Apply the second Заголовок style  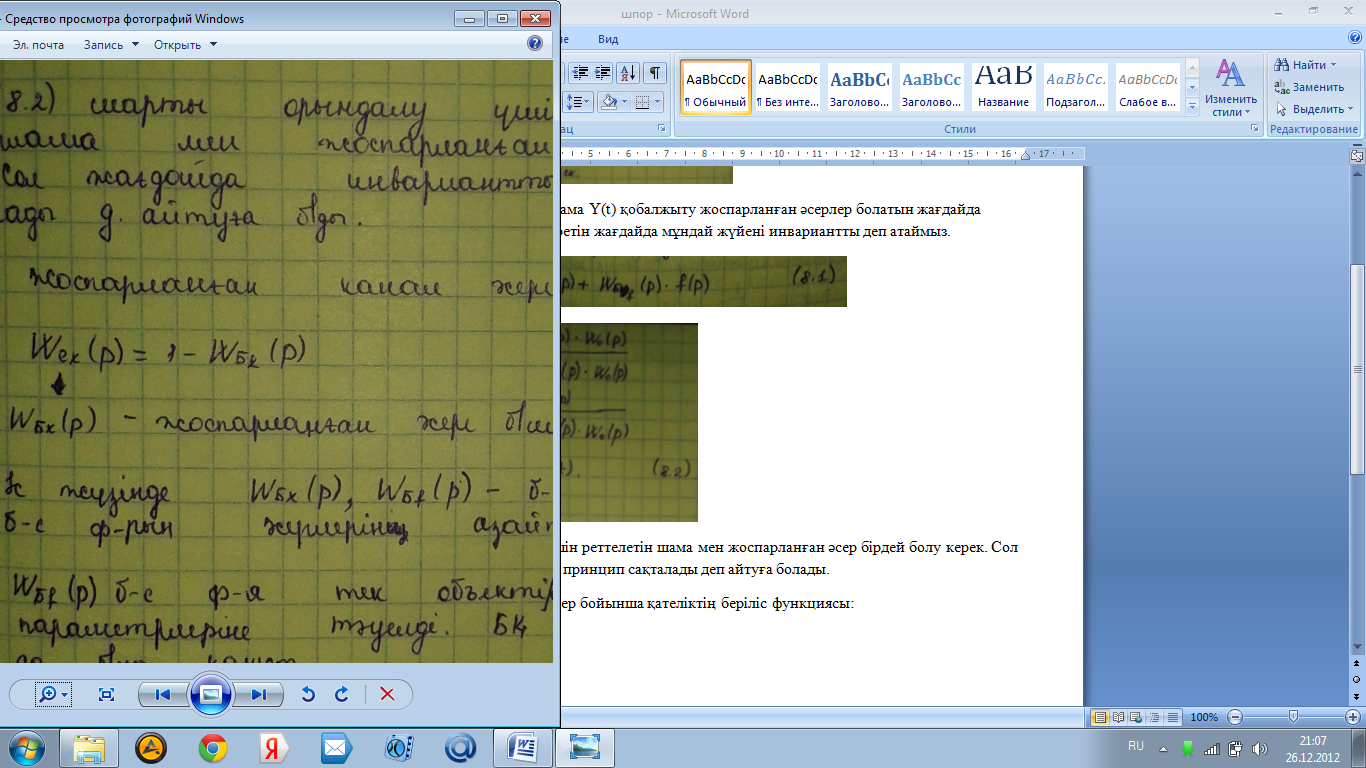tap(931, 87)
